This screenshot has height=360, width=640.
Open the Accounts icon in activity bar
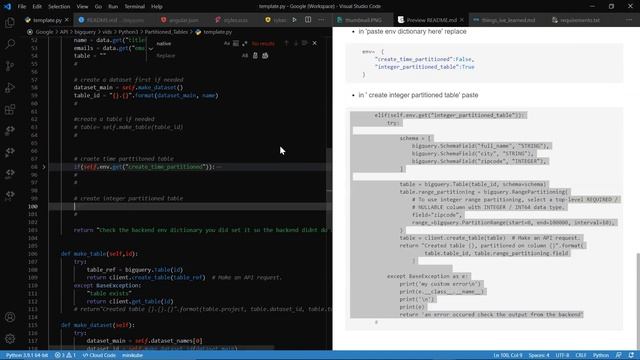coord(10,317)
